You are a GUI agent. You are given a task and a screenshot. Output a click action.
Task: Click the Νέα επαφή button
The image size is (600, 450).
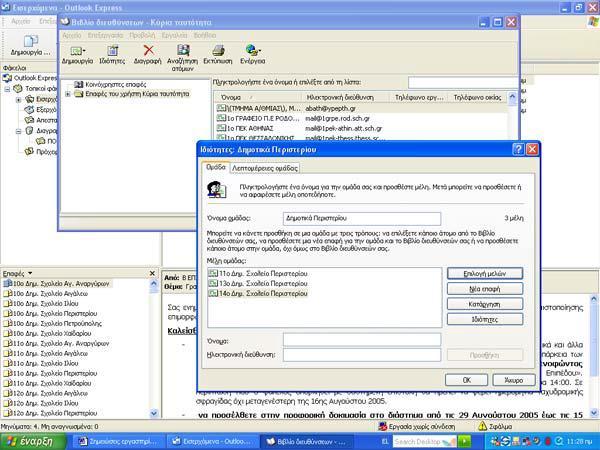(485, 289)
